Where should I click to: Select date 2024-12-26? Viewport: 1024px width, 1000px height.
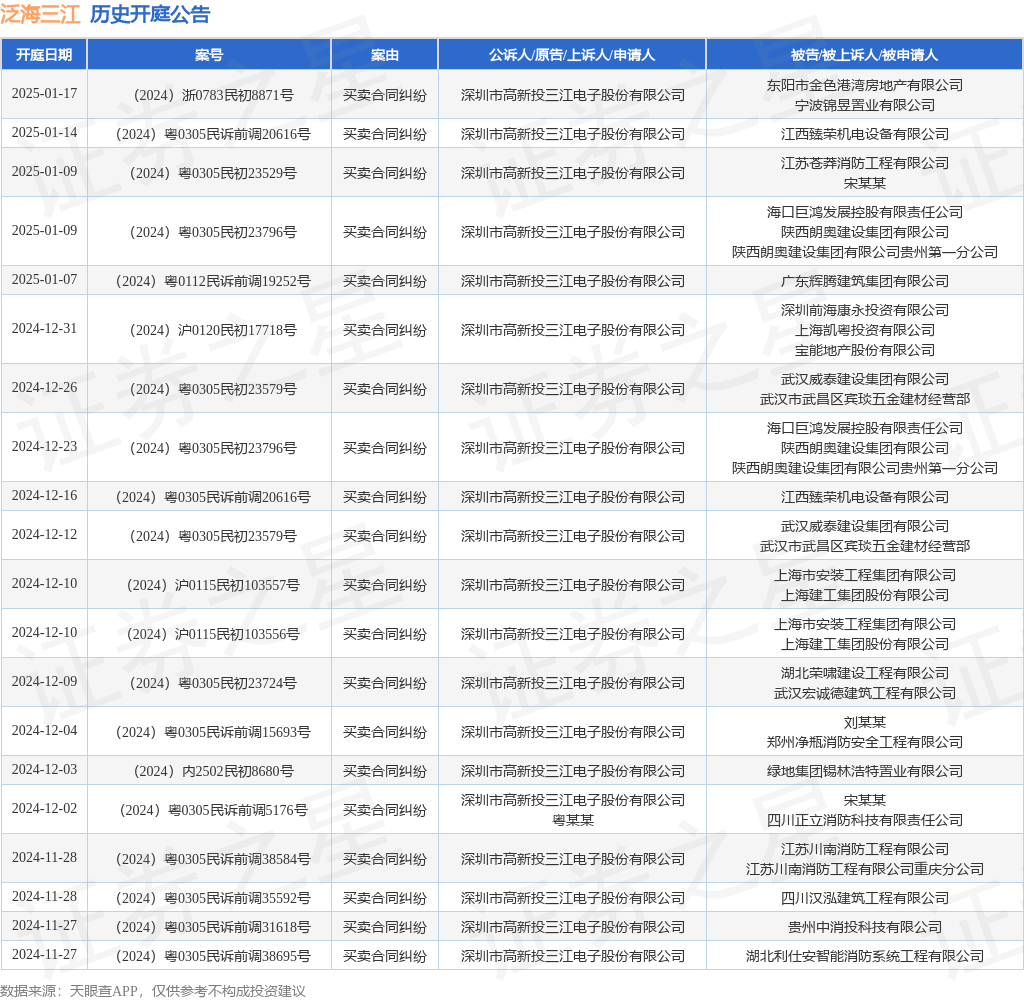pos(44,387)
